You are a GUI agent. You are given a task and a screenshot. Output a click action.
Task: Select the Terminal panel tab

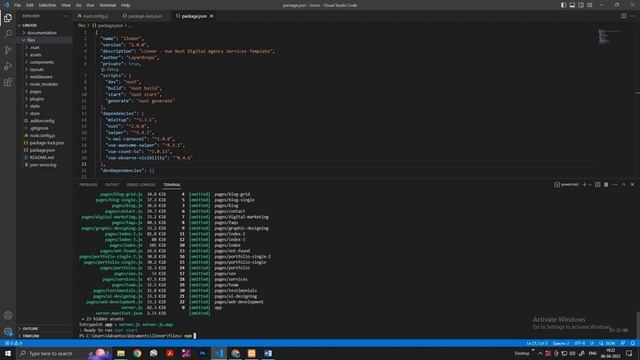[x=172, y=185]
